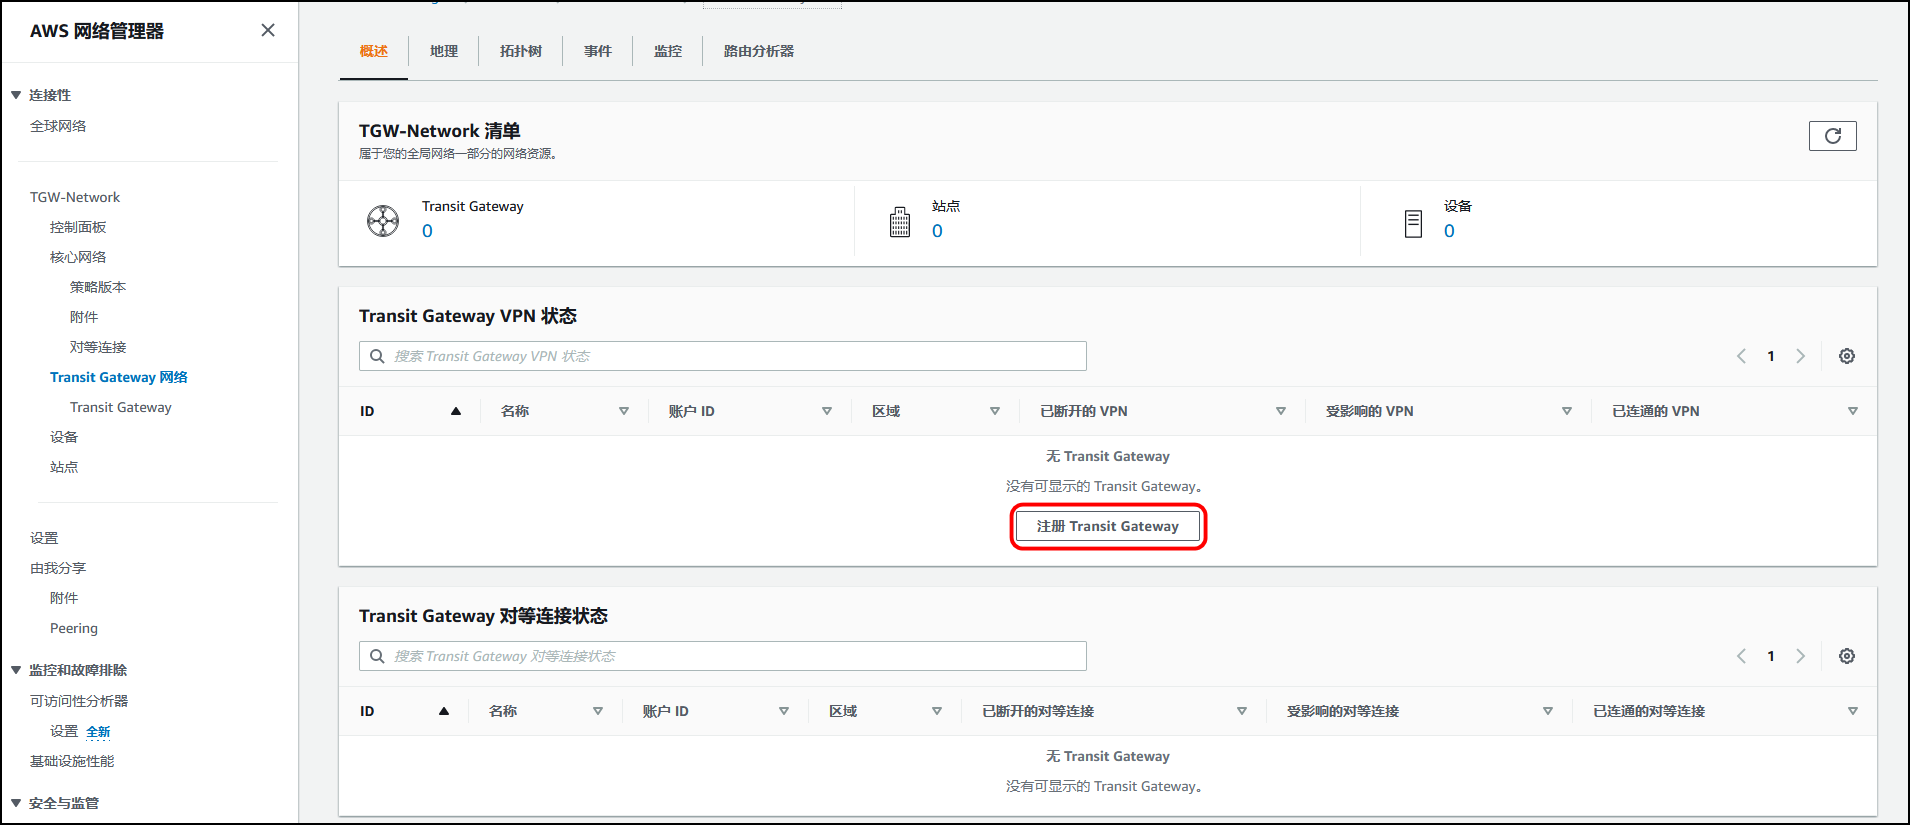Switch to the 地理 tab
The width and height of the screenshot is (1910, 825).
pyautogui.click(x=444, y=51)
